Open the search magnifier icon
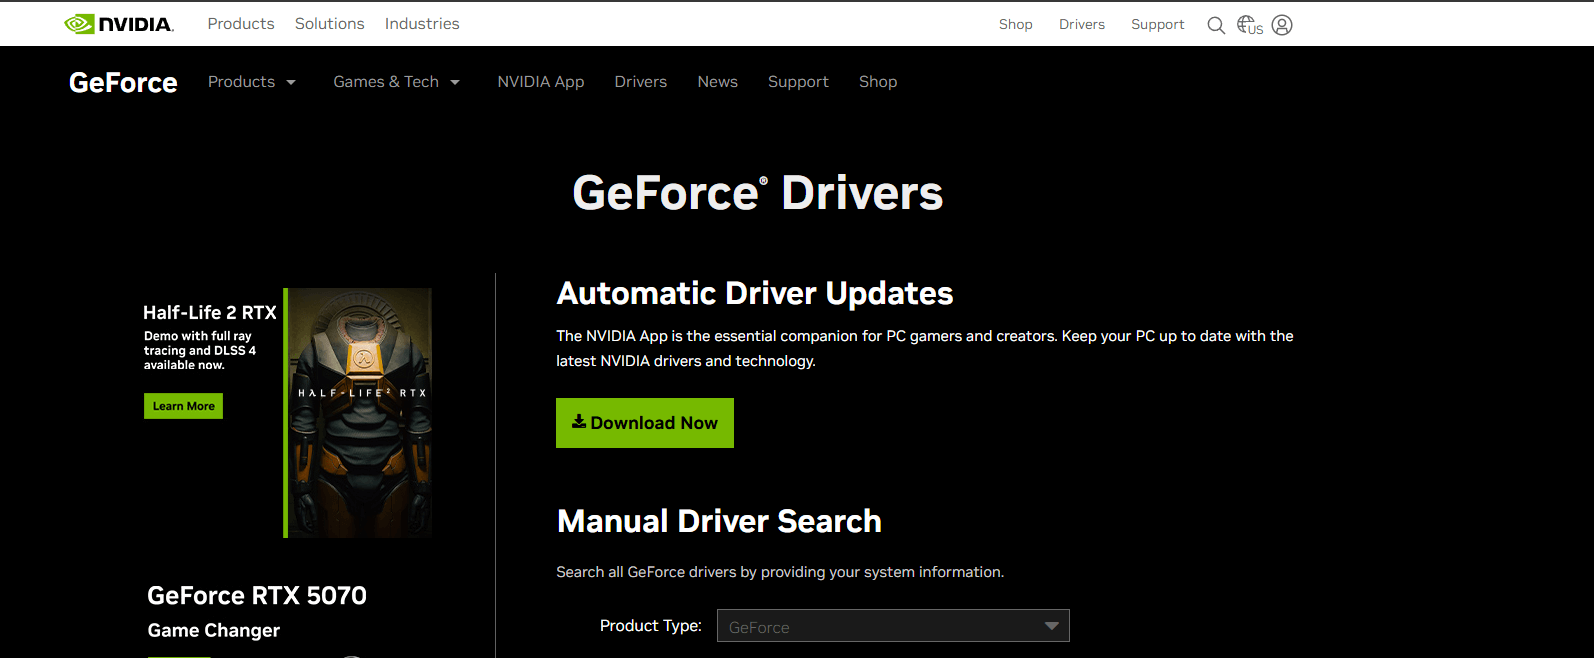The height and width of the screenshot is (658, 1594). 1215,25
